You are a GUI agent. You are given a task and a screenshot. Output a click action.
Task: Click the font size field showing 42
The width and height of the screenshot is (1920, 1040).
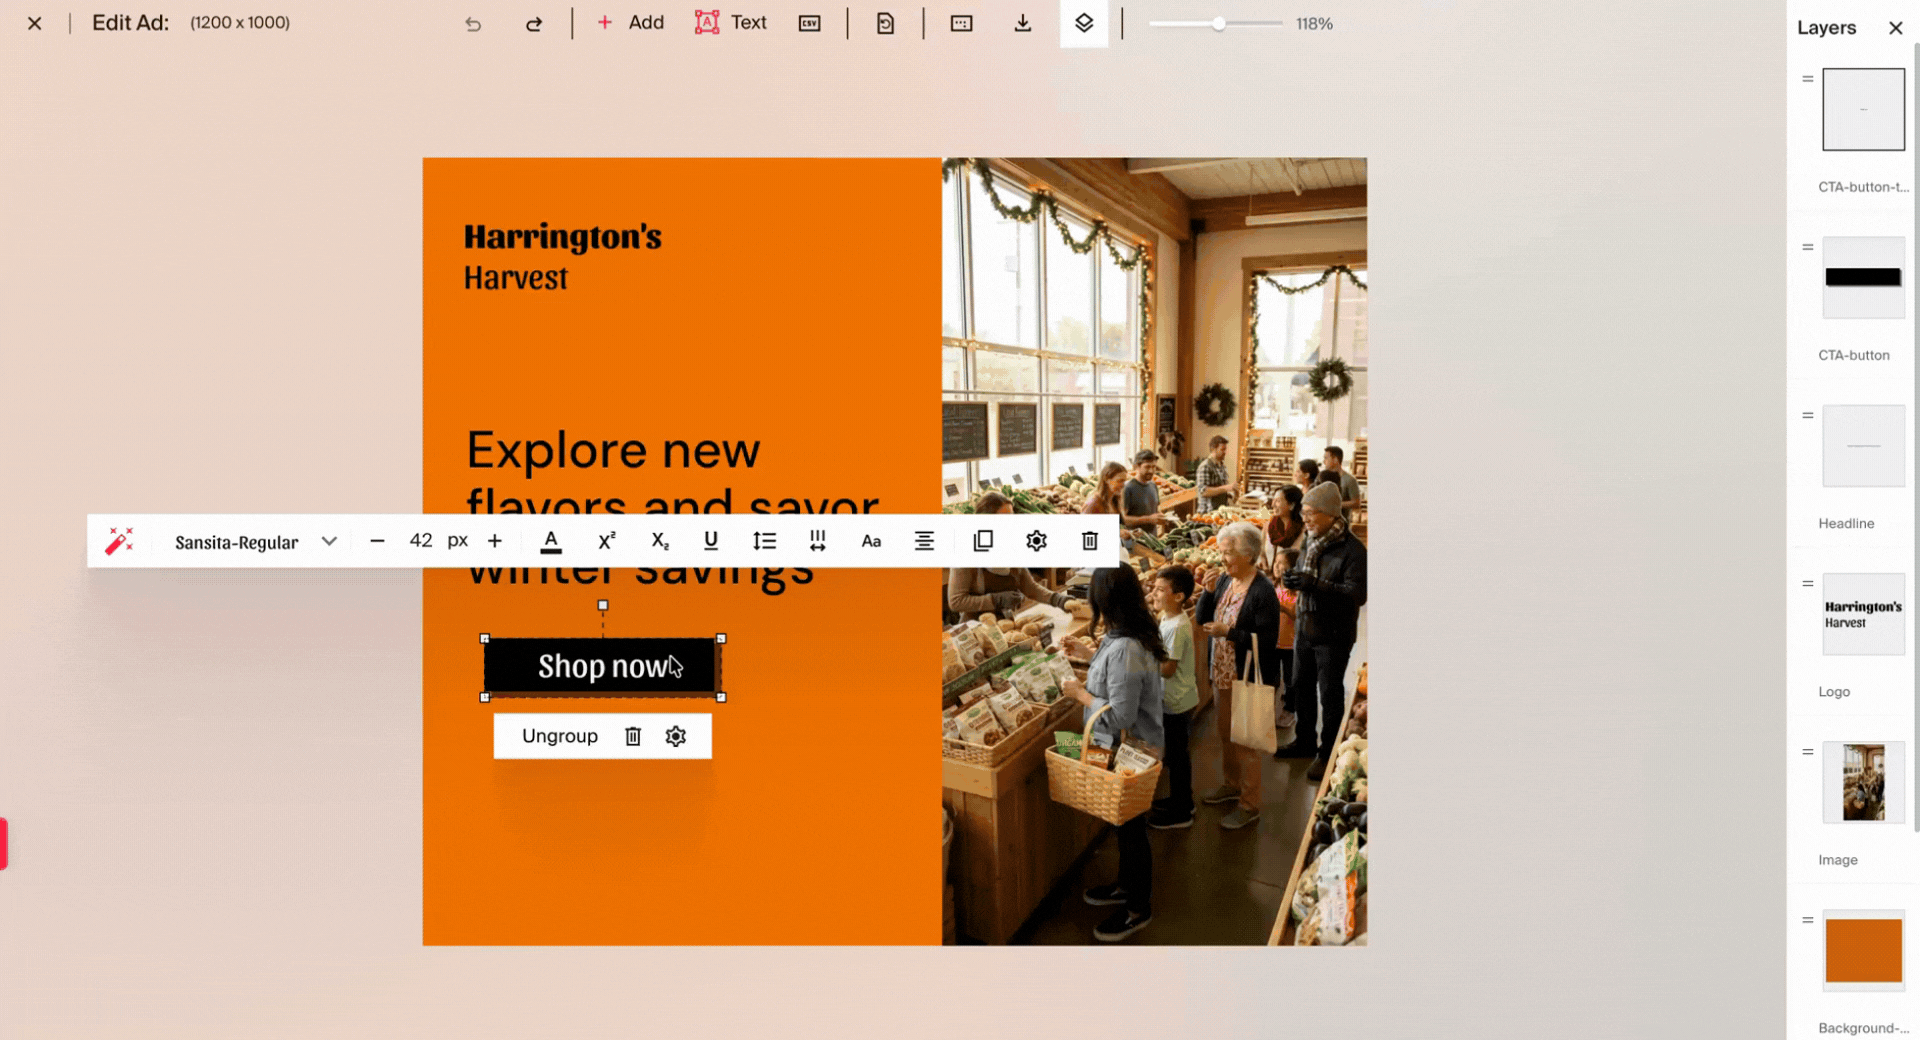(x=421, y=540)
